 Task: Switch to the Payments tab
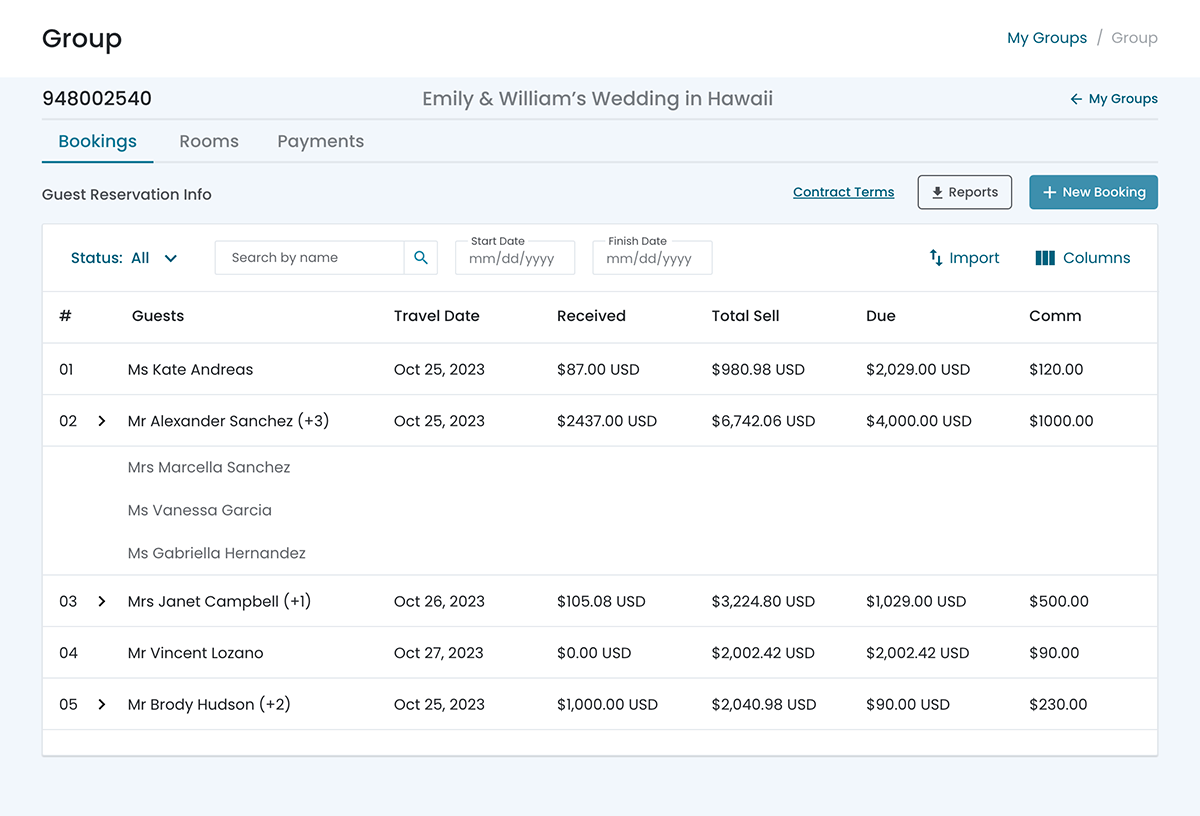tap(320, 141)
